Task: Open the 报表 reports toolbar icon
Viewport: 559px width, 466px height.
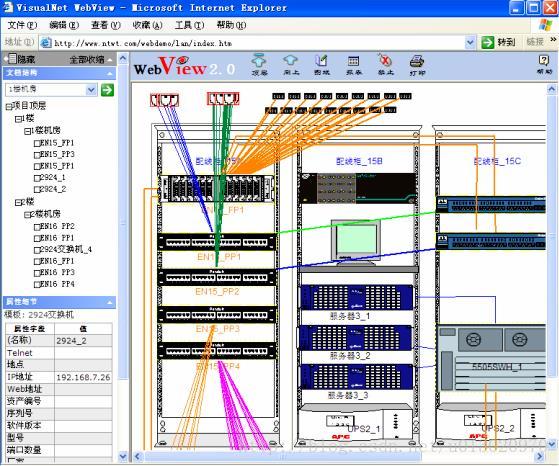Action: click(x=353, y=65)
